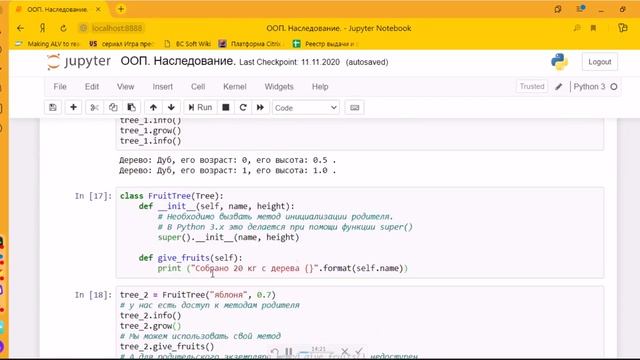
Task: Close the ООП. Наследование browser tab
Action: (98, 9)
